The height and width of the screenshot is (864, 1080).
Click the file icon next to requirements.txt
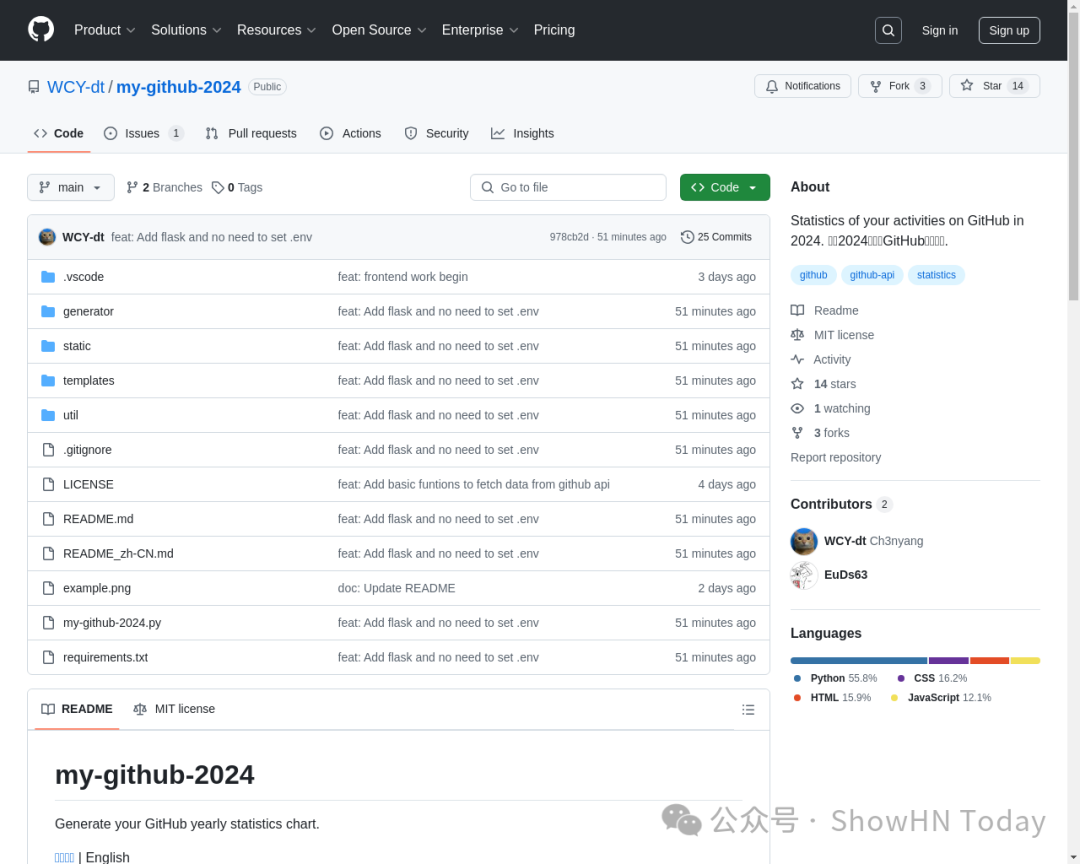tap(48, 657)
